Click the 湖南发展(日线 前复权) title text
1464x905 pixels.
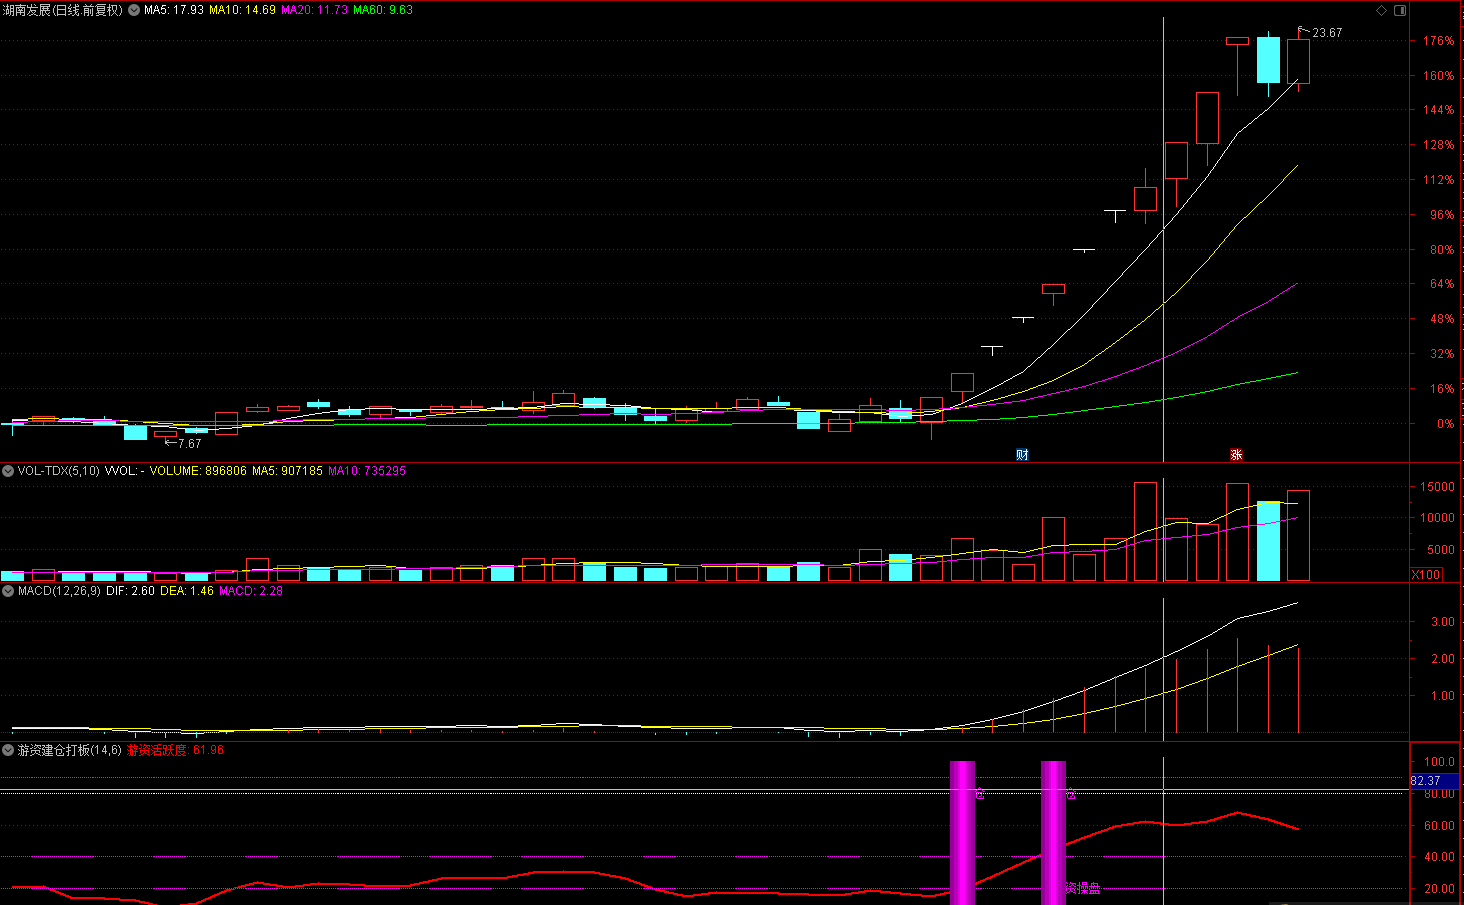(63, 10)
